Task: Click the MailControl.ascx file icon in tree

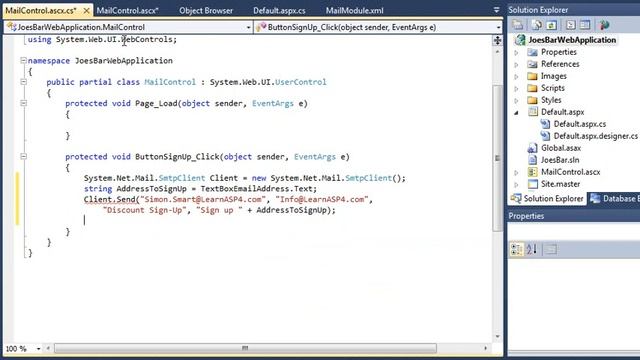Action: coord(532,172)
